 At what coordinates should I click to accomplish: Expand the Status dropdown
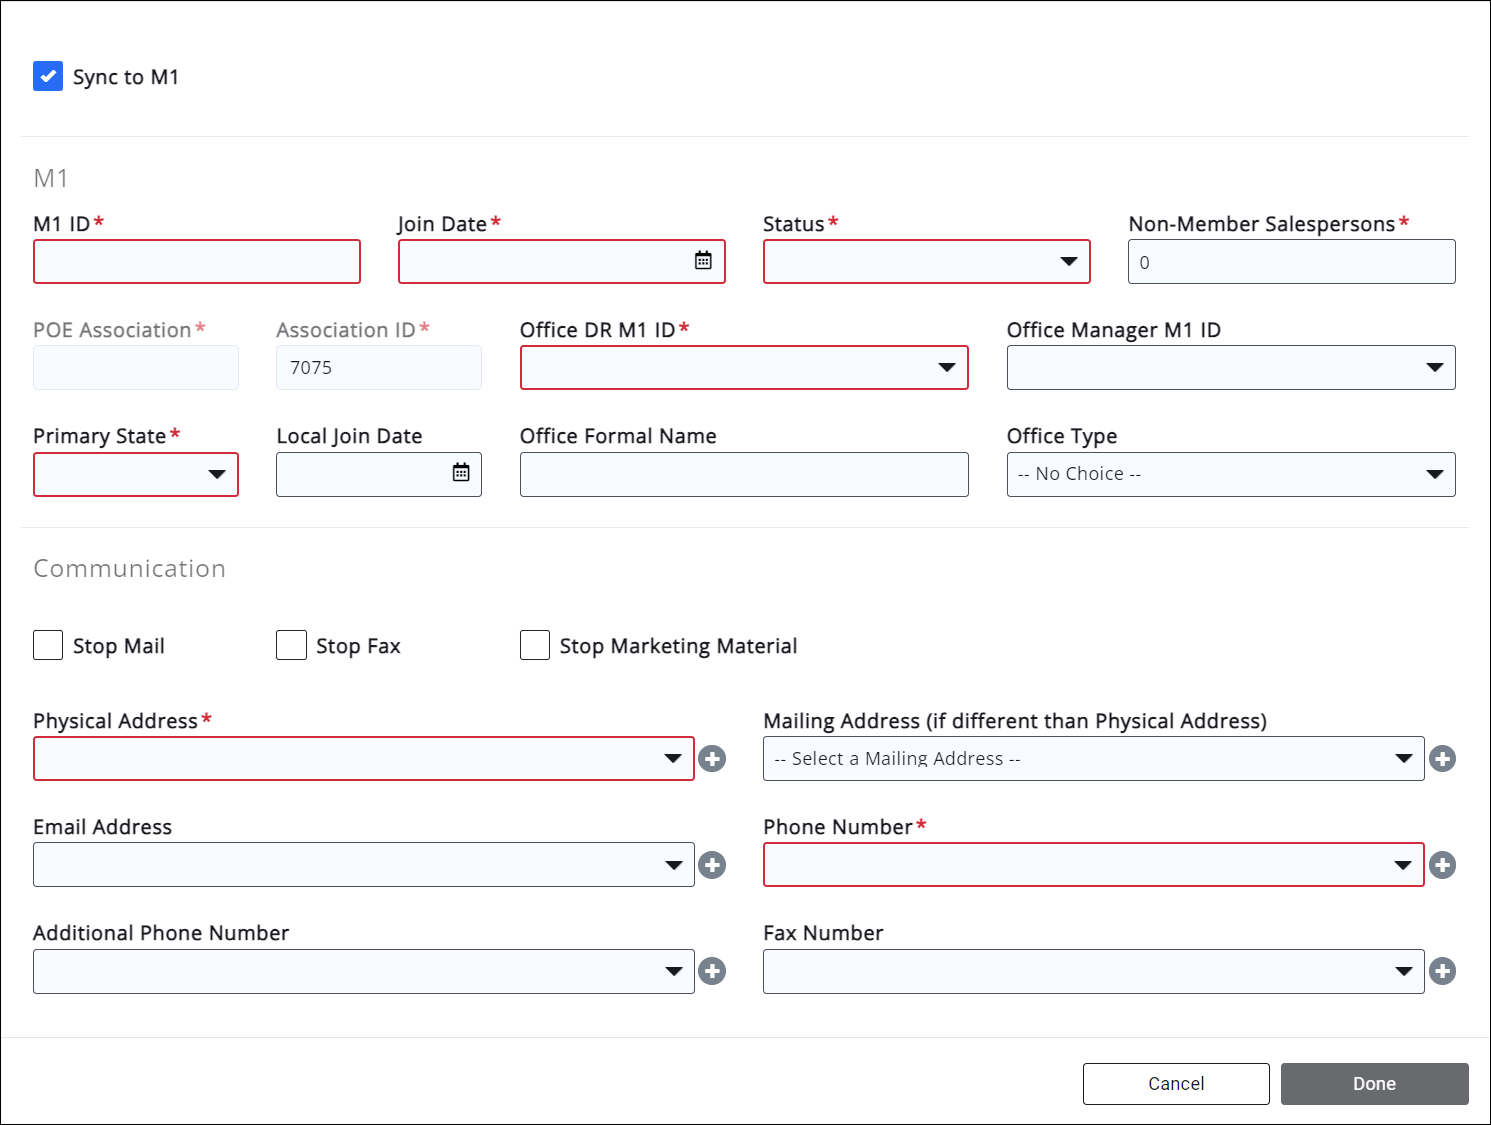pos(926,262)
